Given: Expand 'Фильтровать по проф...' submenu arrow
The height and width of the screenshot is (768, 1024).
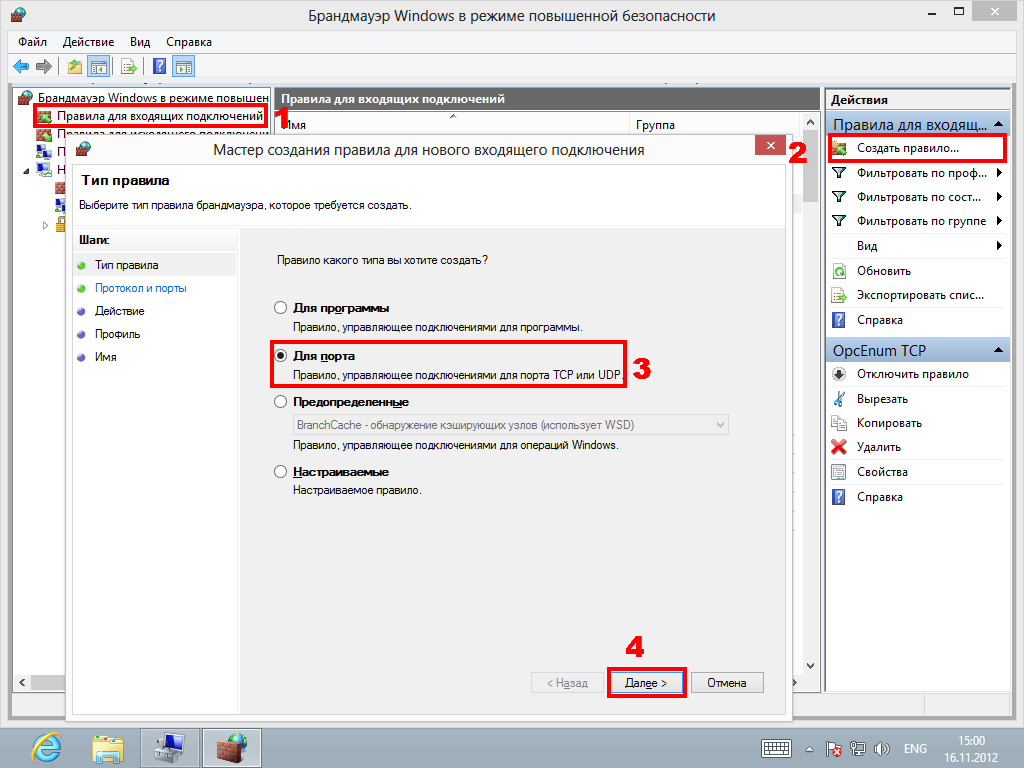Looking at the screenshot, I should point(999,173).
